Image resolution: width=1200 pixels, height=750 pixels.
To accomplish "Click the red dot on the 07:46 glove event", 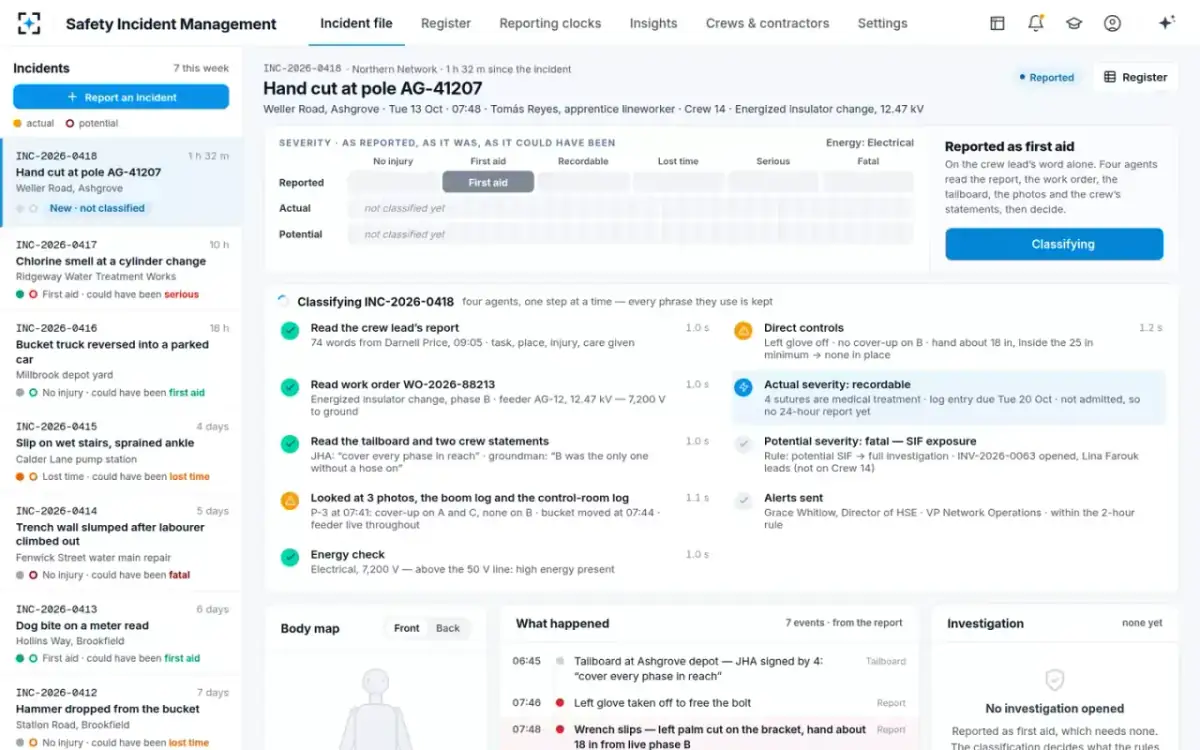I will 560,703.
